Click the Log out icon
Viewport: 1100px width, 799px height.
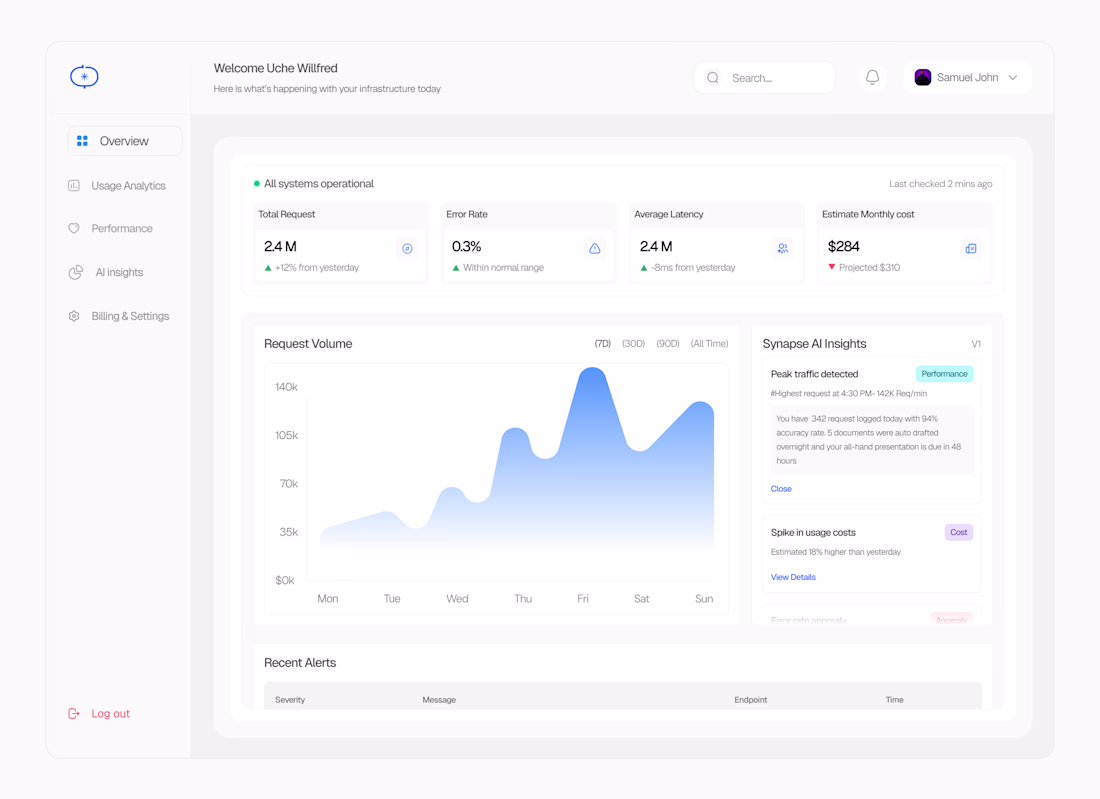pyautogui.click(x=74, y=713)
